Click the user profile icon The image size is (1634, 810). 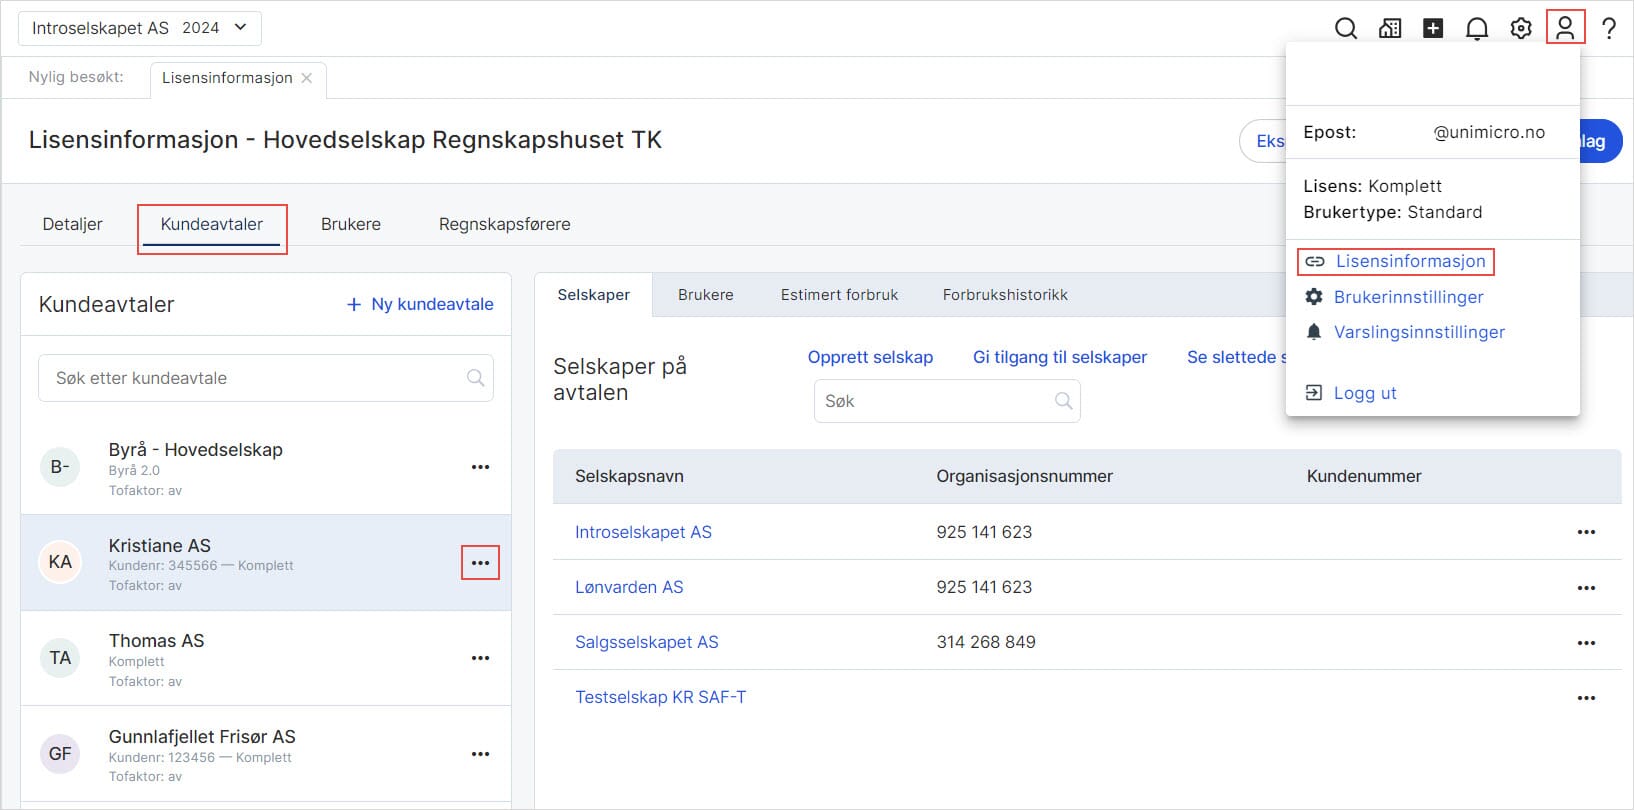(1565, 27)
